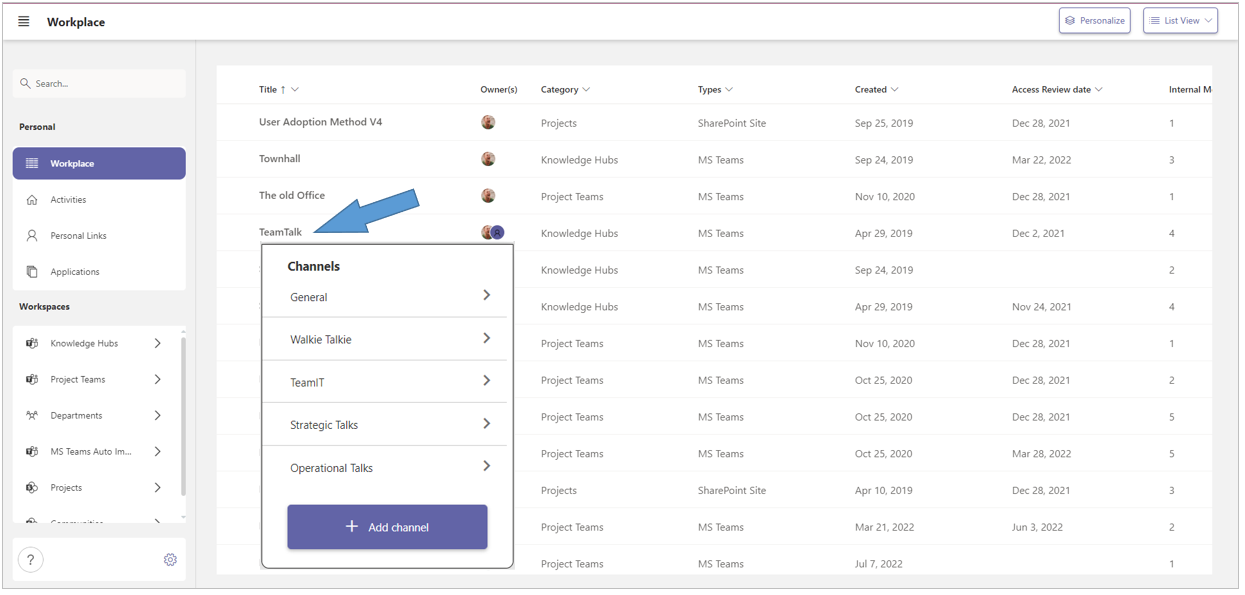Click owner avatar in Townhall row
Viewport: 1245px width, 595px height.
point(488,159)
